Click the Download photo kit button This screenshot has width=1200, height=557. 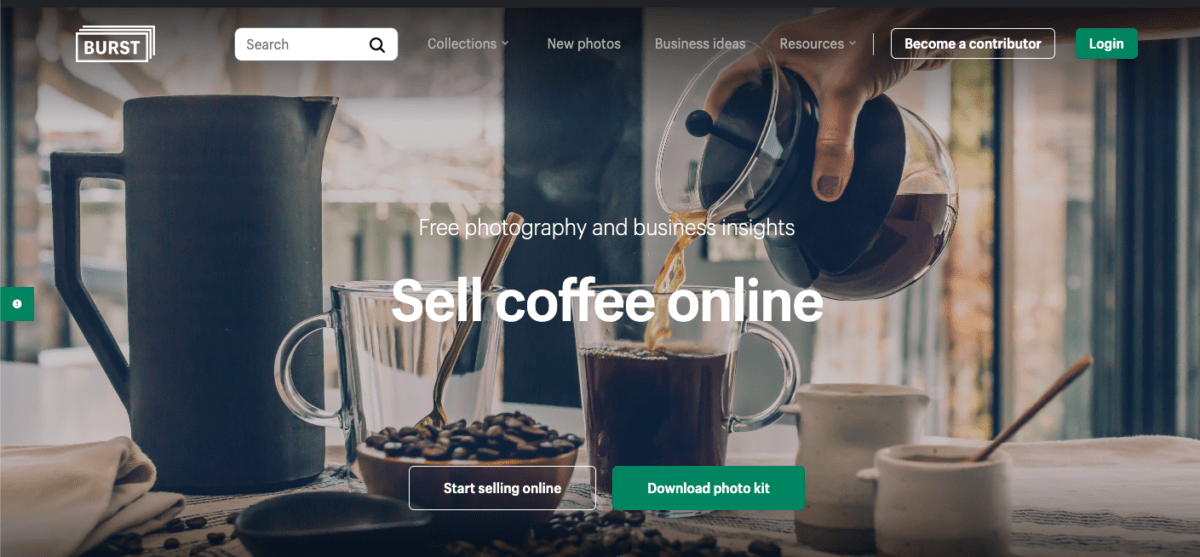[708, 488]
